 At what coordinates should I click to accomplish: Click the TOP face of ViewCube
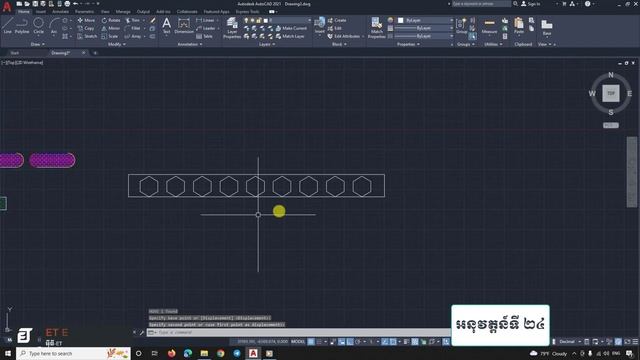pyautogui.click(x=611, y=93)
